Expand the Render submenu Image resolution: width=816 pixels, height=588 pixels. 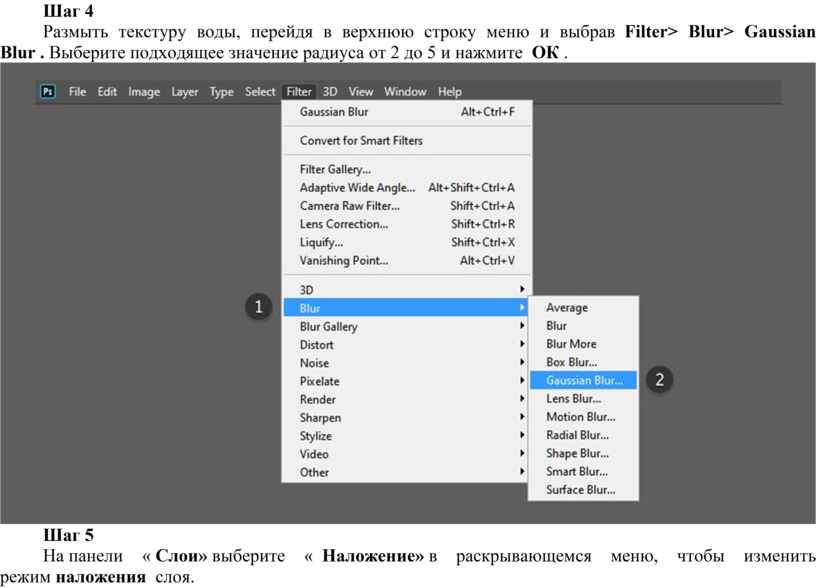[407, 399]
